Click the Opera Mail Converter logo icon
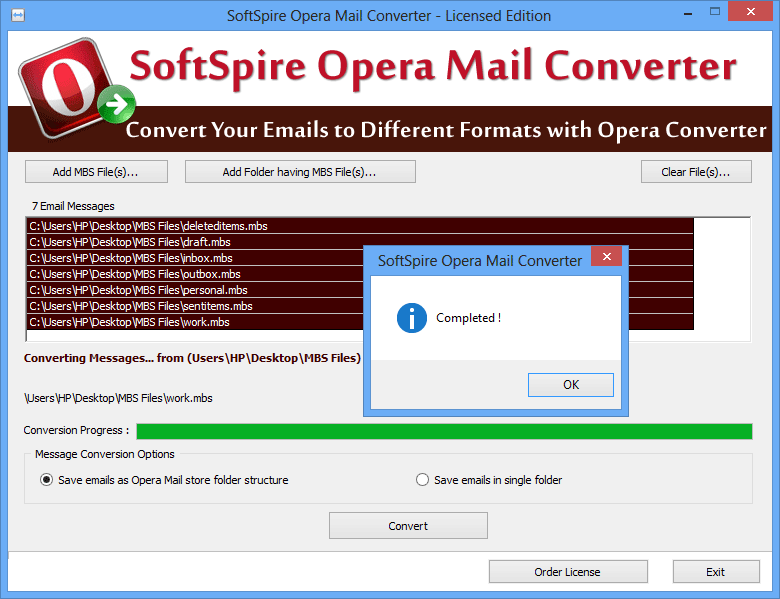The width and height of the screenshot is (780, 599). pyautogui.click(x=76, y=89)
